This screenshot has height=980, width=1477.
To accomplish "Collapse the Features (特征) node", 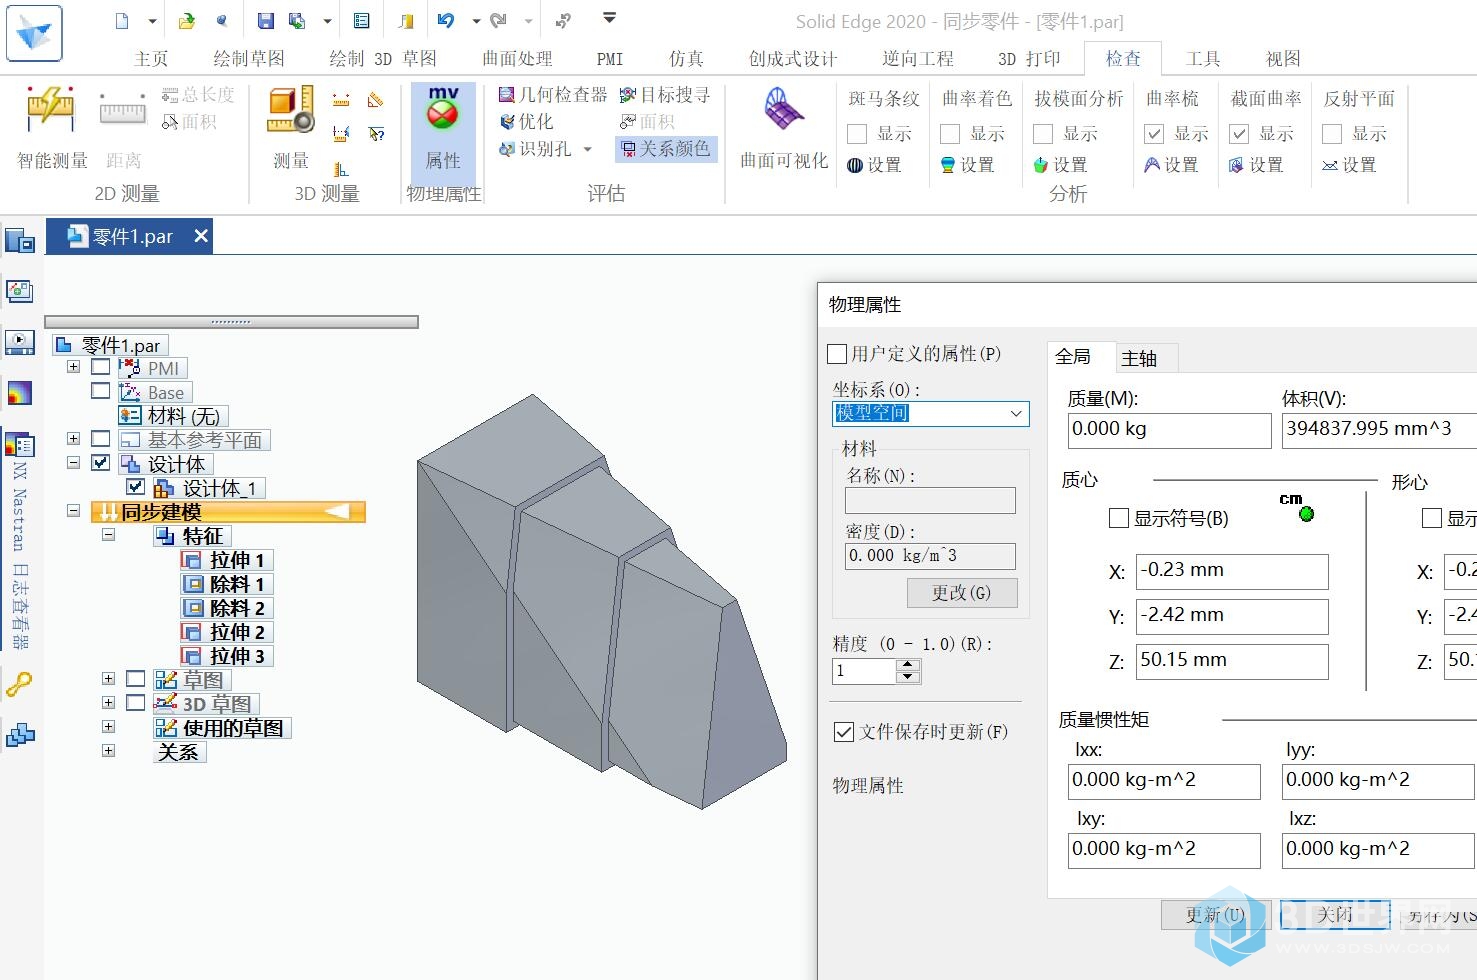I will point(108,535).
